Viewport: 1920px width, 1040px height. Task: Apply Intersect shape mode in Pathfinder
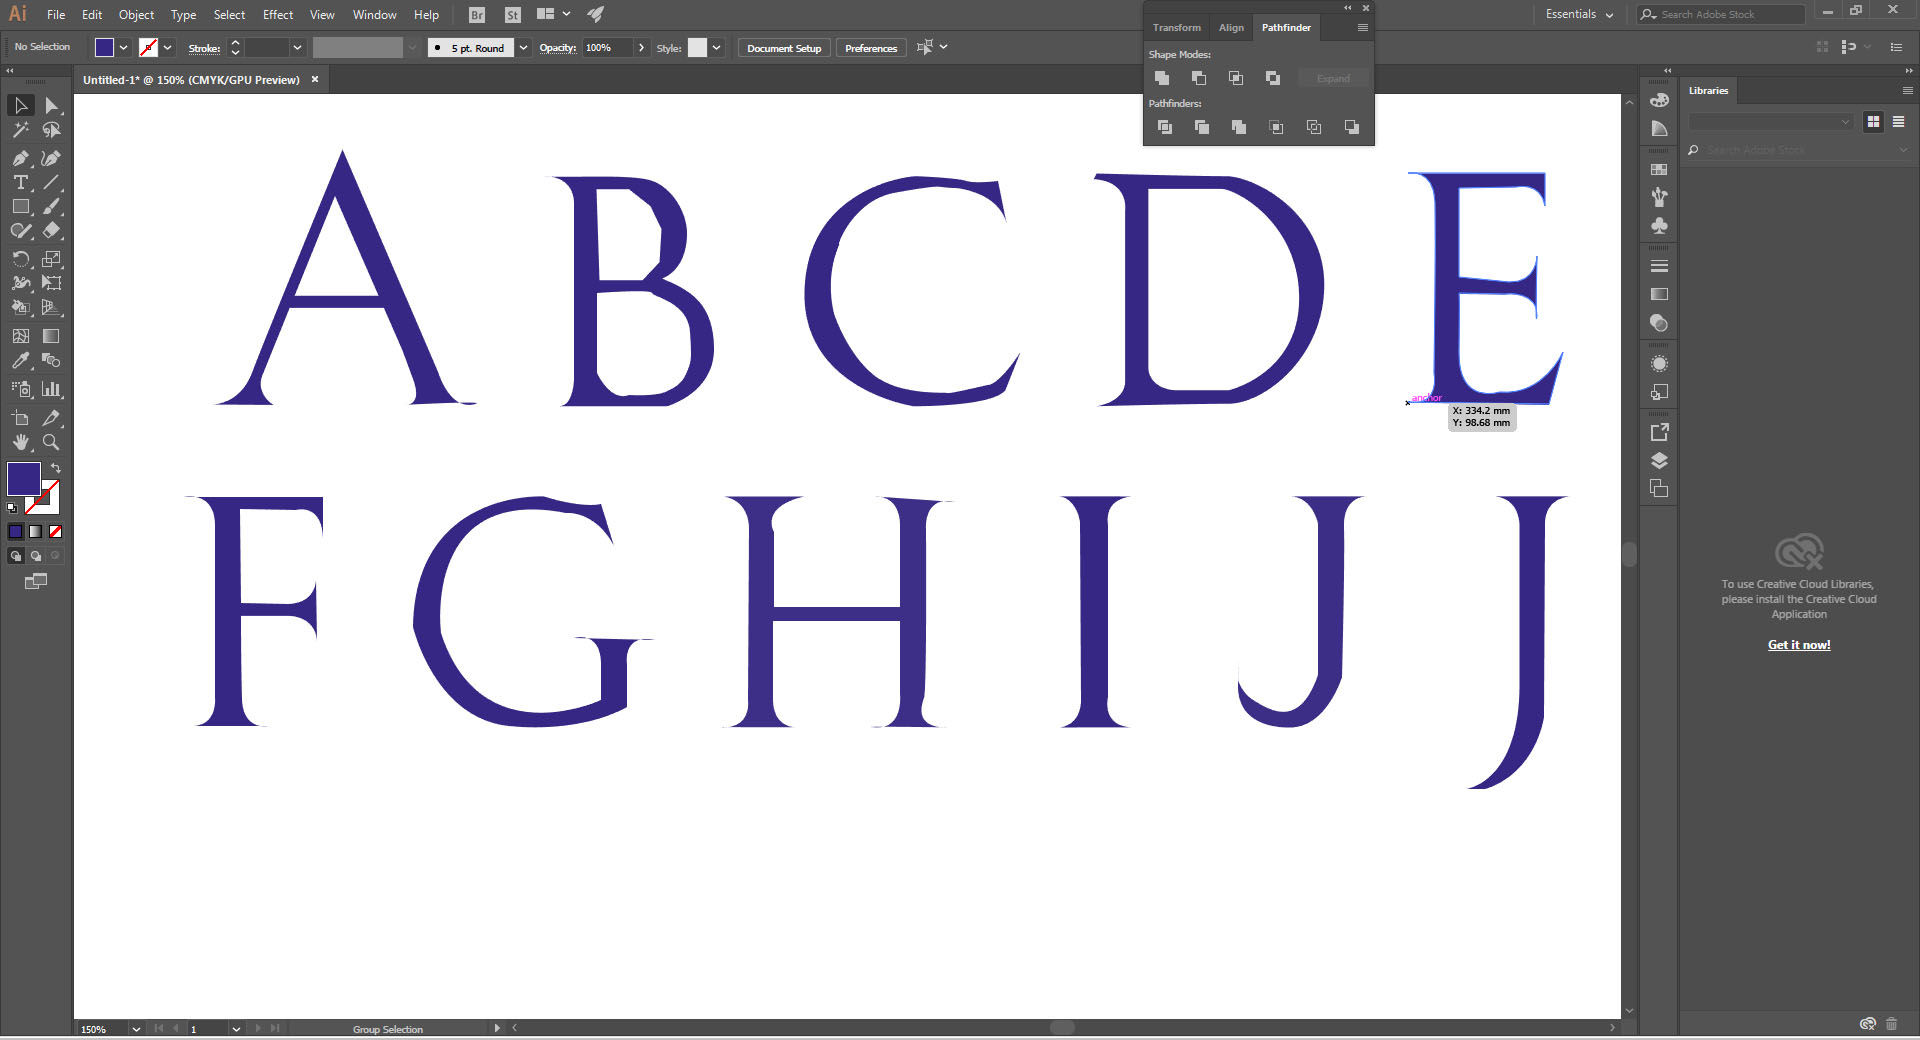pyautogui.click(x=1236, y=78)
